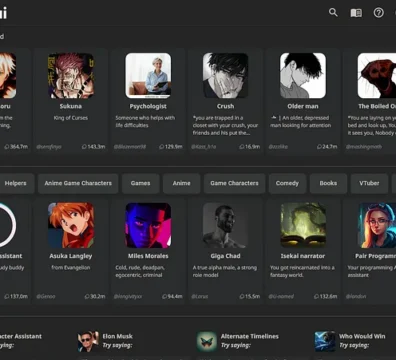The image size is (396, 360).
Task: Click the 'King of Curses' description
Action: [71, 118]
